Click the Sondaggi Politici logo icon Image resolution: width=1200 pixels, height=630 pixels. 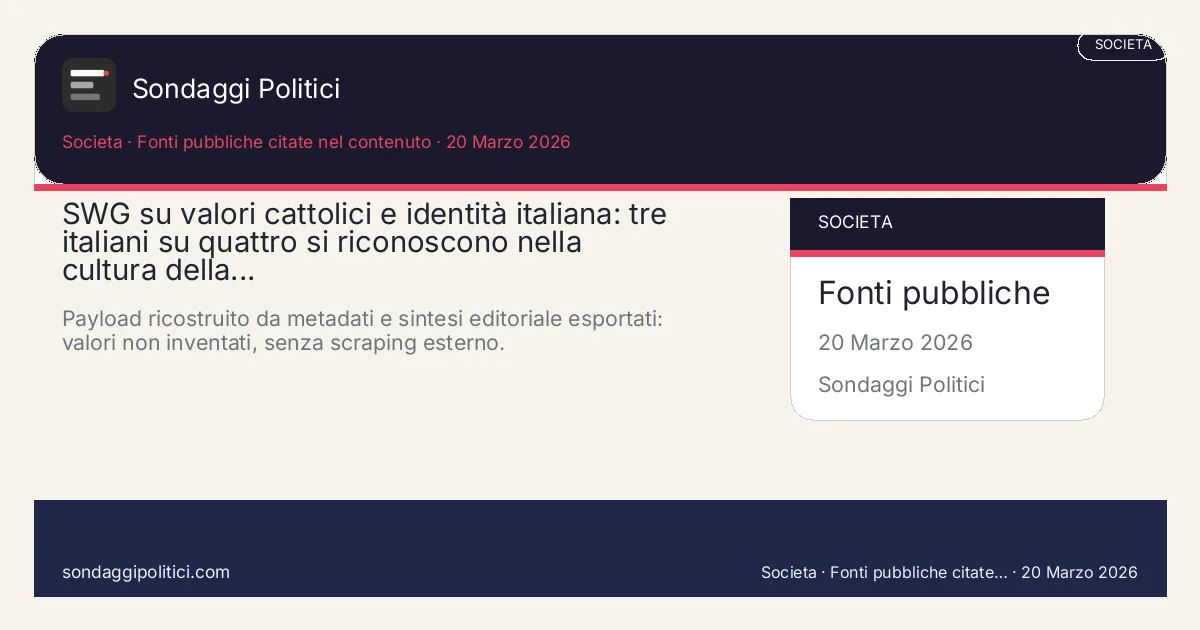[x=89, y=85]
